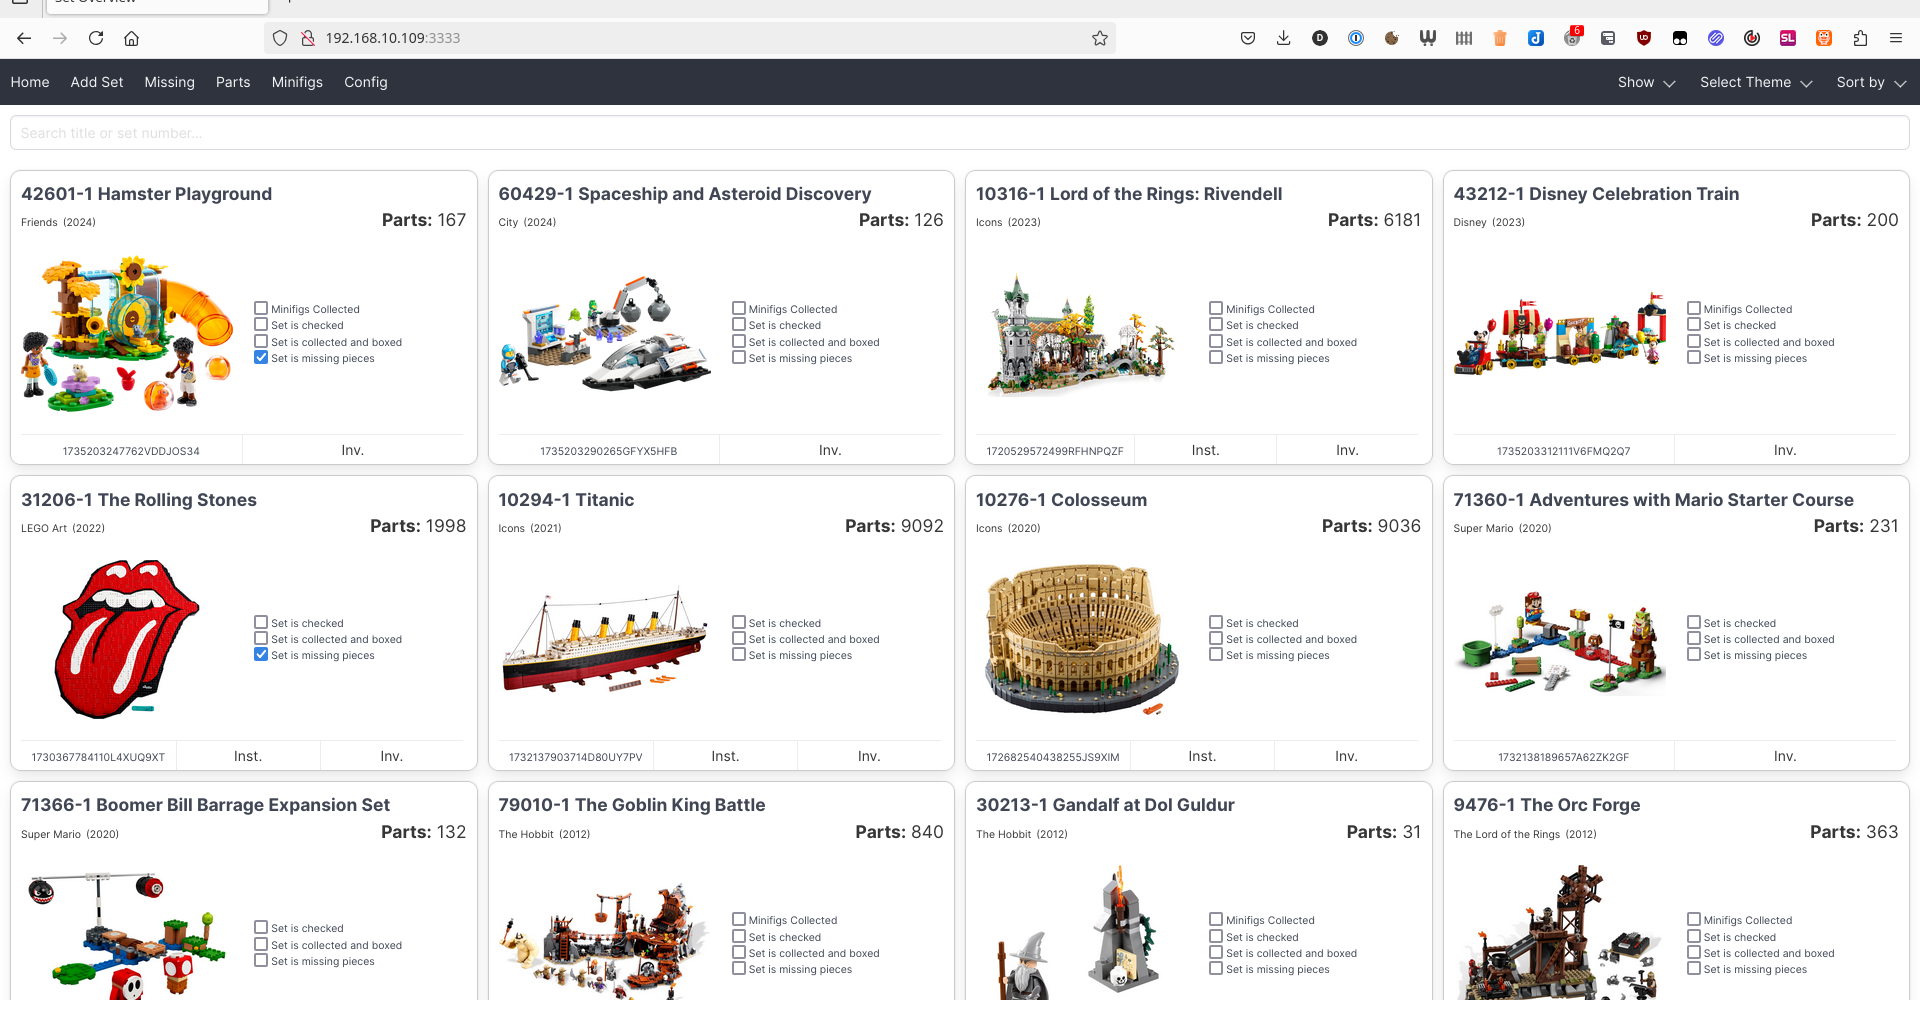Click the browser home icon
Viewport: 1920px width, 1026px height.
coord(131,38)
